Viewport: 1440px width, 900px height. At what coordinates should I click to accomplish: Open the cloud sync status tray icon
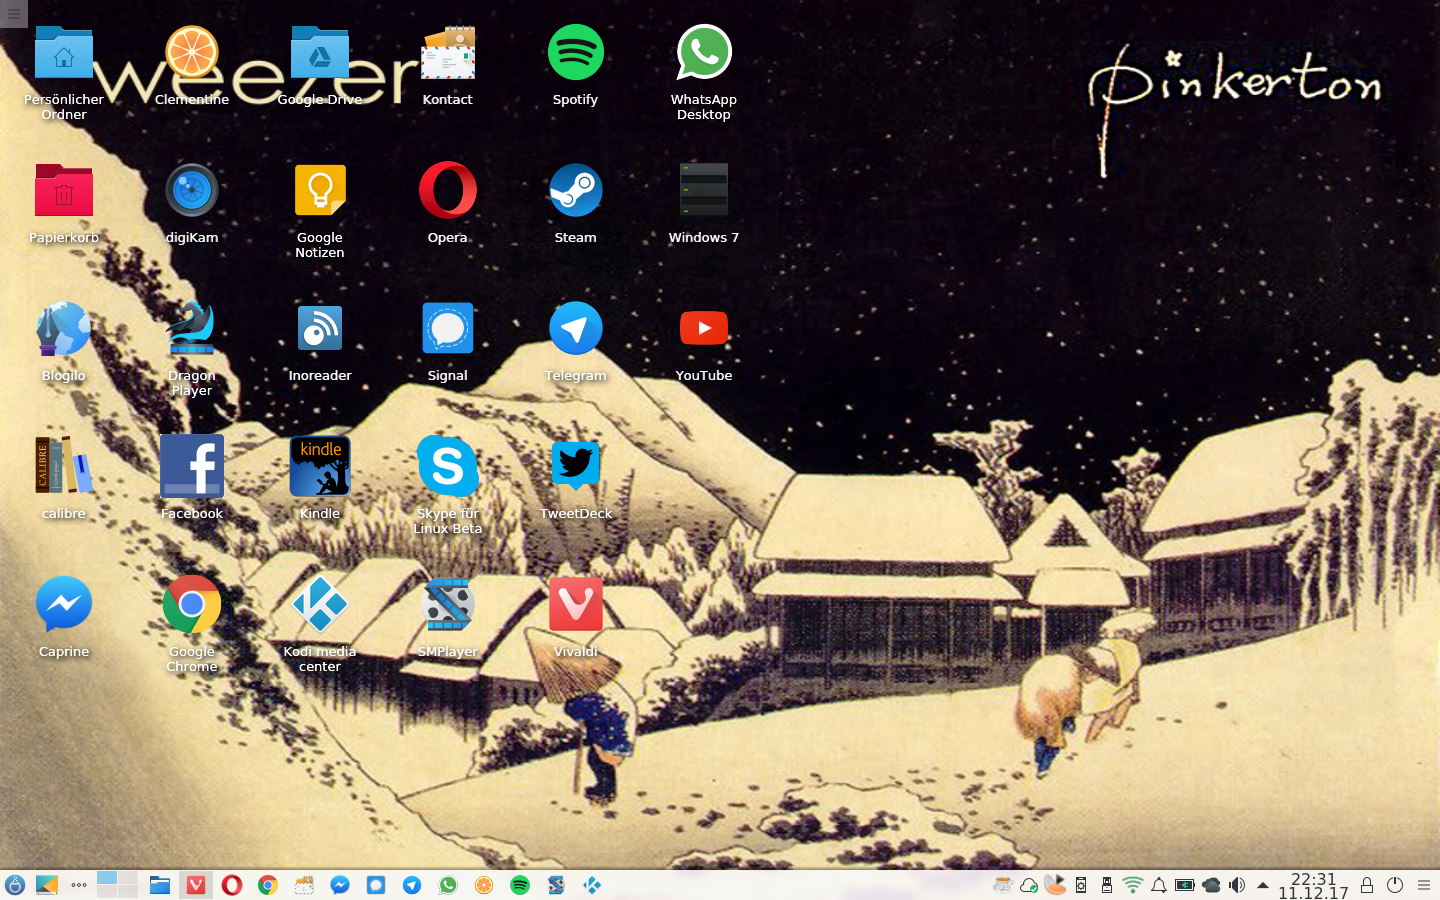coord(1029,885)
